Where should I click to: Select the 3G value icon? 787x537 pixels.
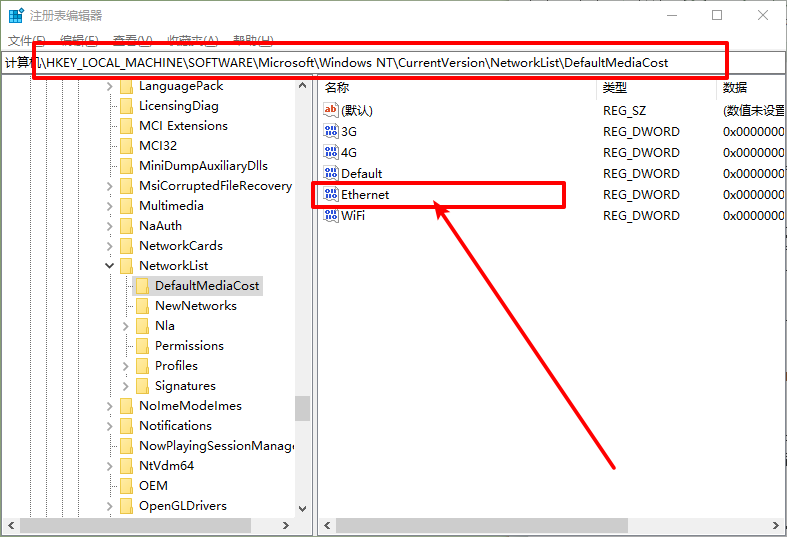(x=331, y=131)
